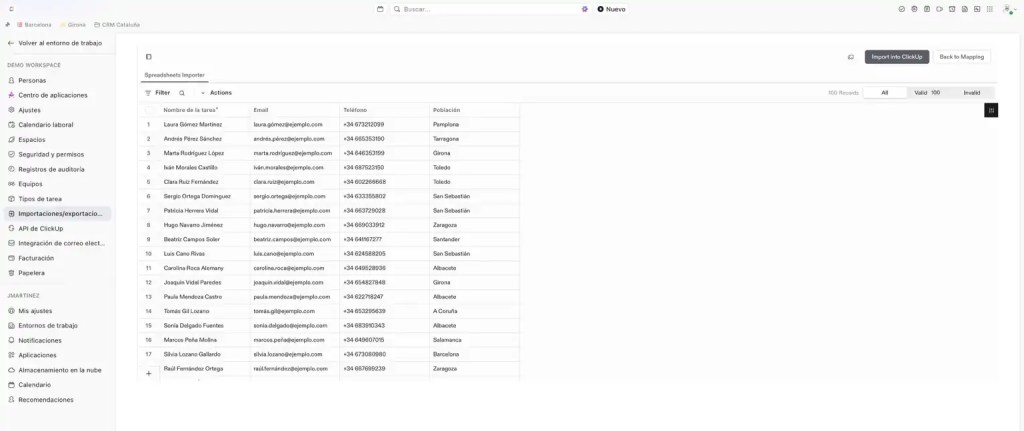Open the apps grid icon in the top toolbar
The width and height of the screenshot is (1024, 431).
[990, 9]
